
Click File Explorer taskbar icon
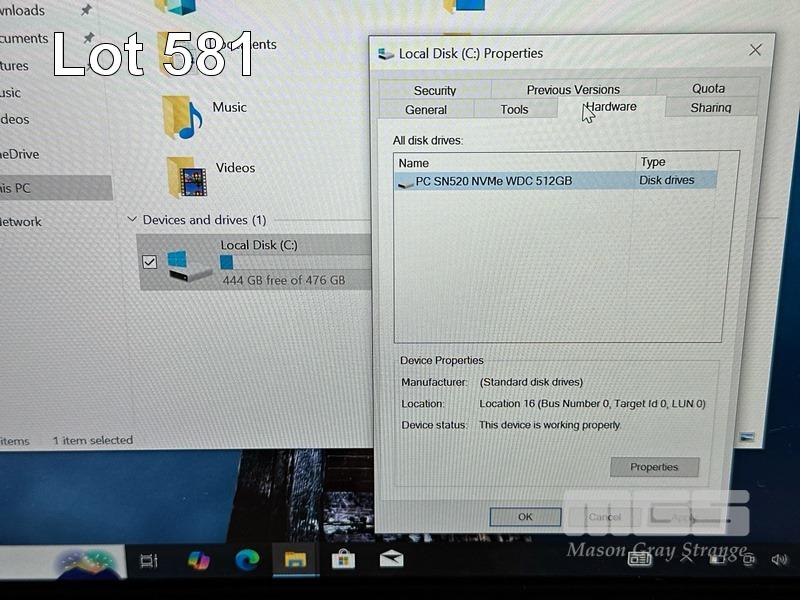click(x=295, y=560)
